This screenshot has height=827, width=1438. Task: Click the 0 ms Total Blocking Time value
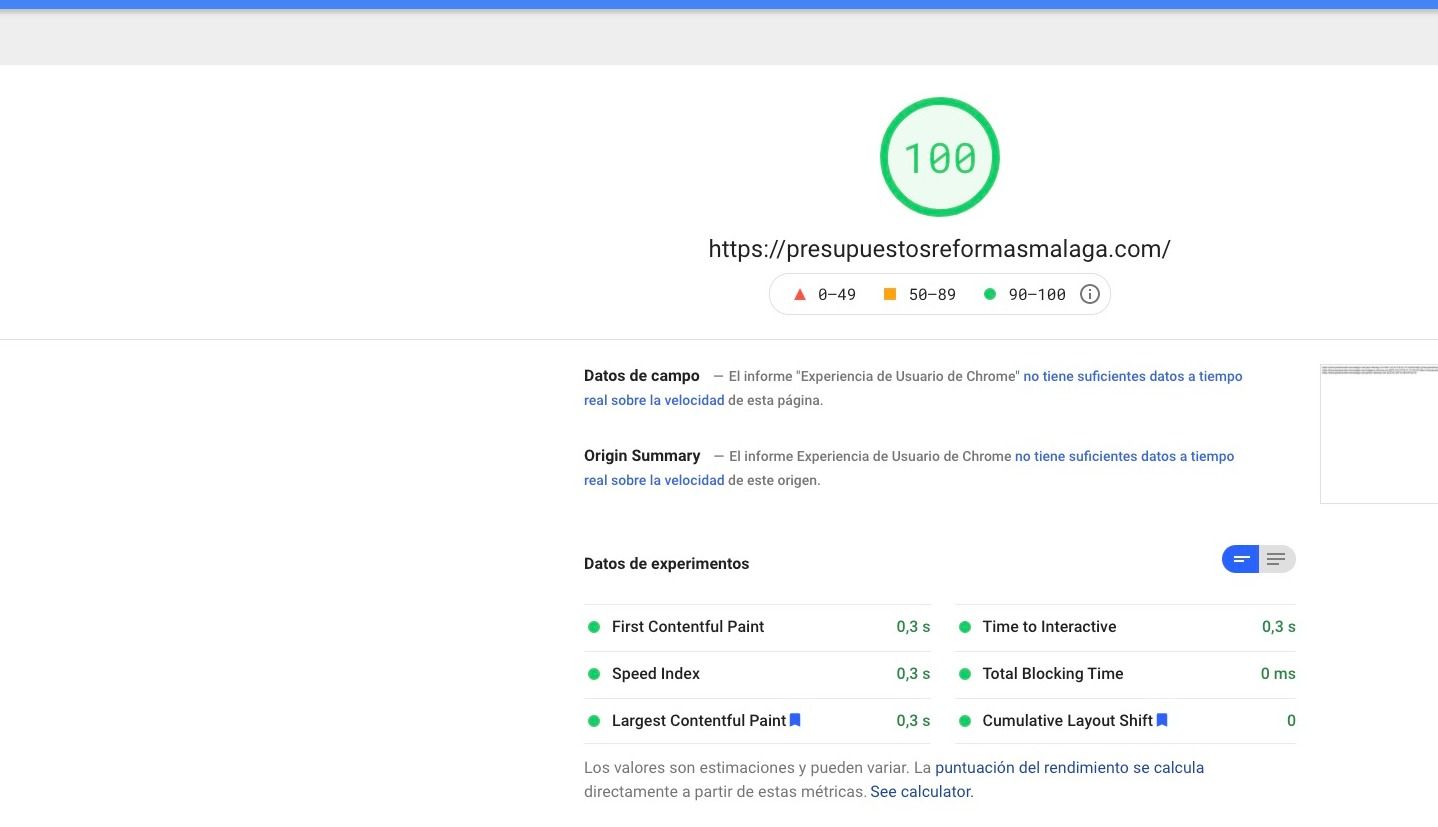pos(1278,674)
